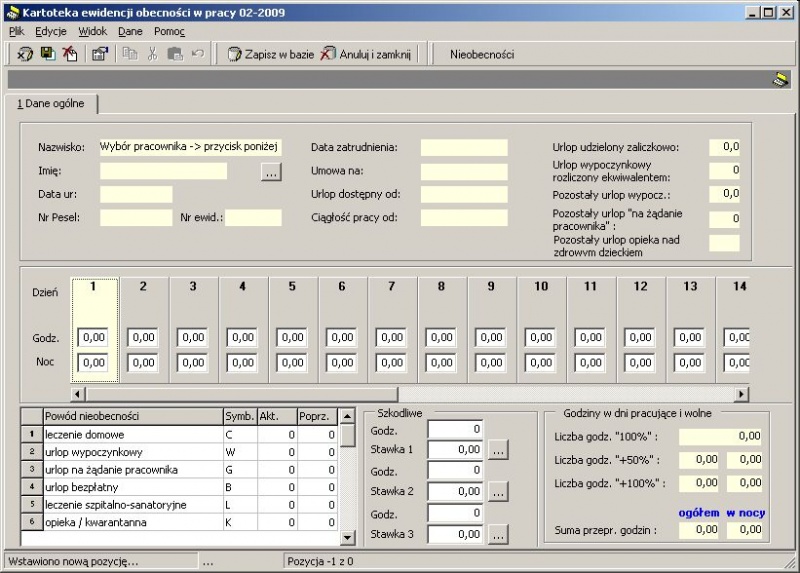The height and width of the screenshot is (573, 800).
Task: Click the Noc field for day 8
Action: [441, 363]
